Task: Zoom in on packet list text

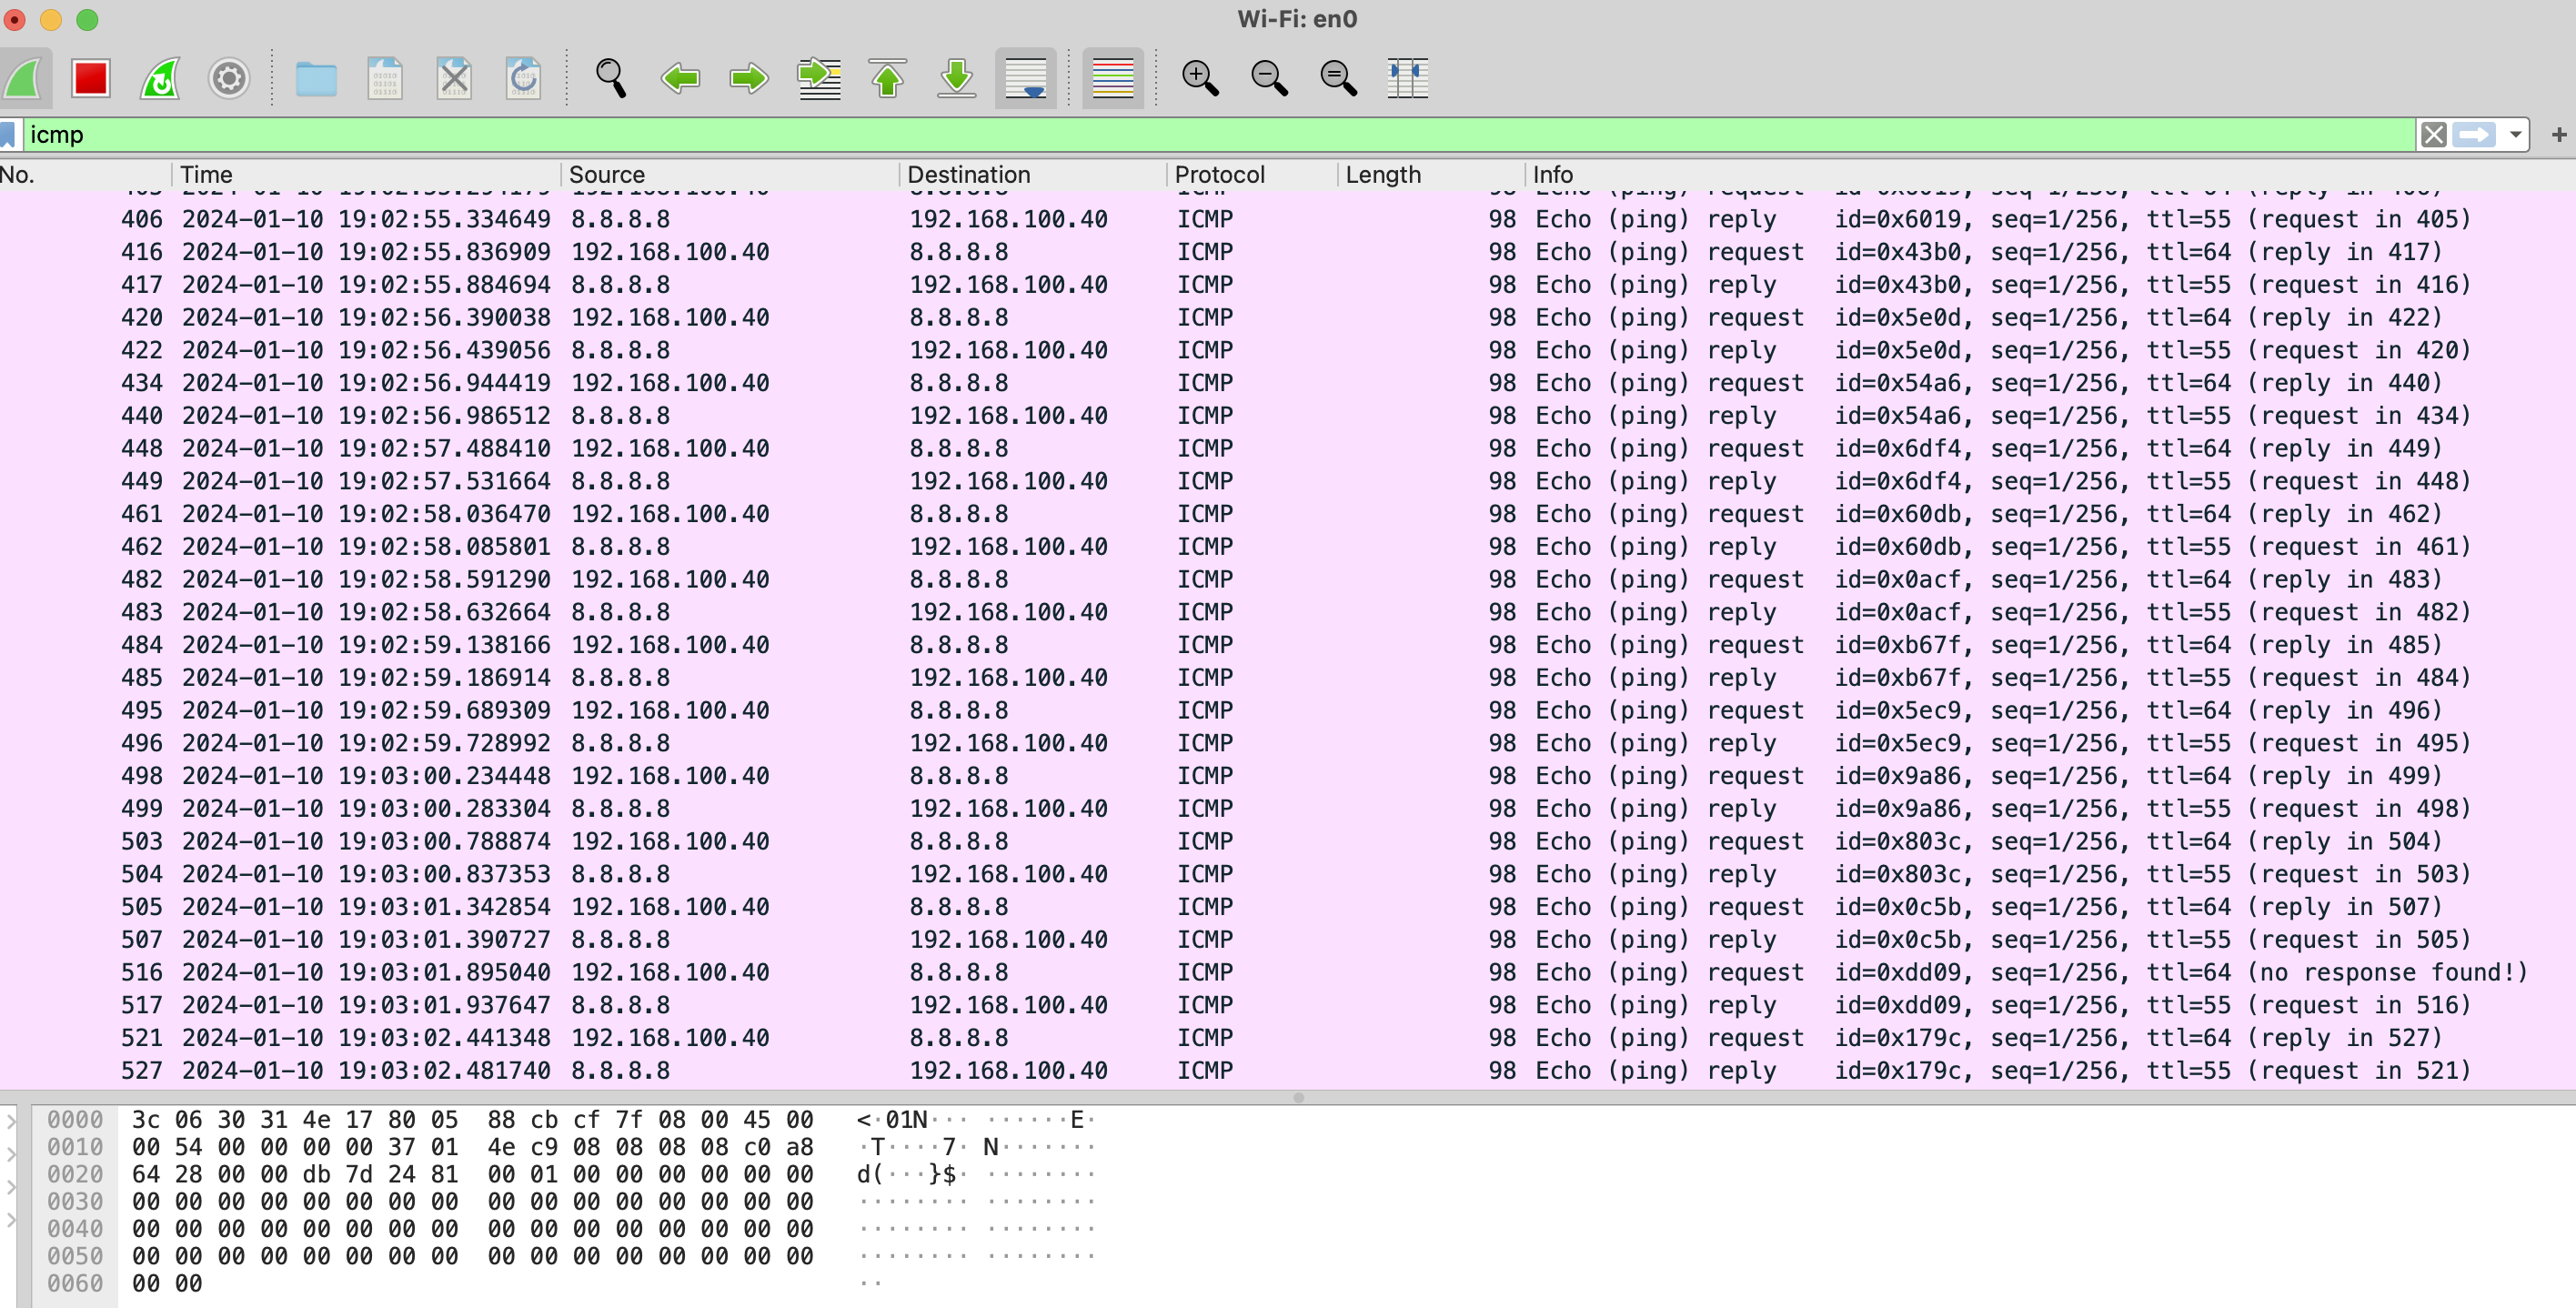Action: tap(1199, 78)
